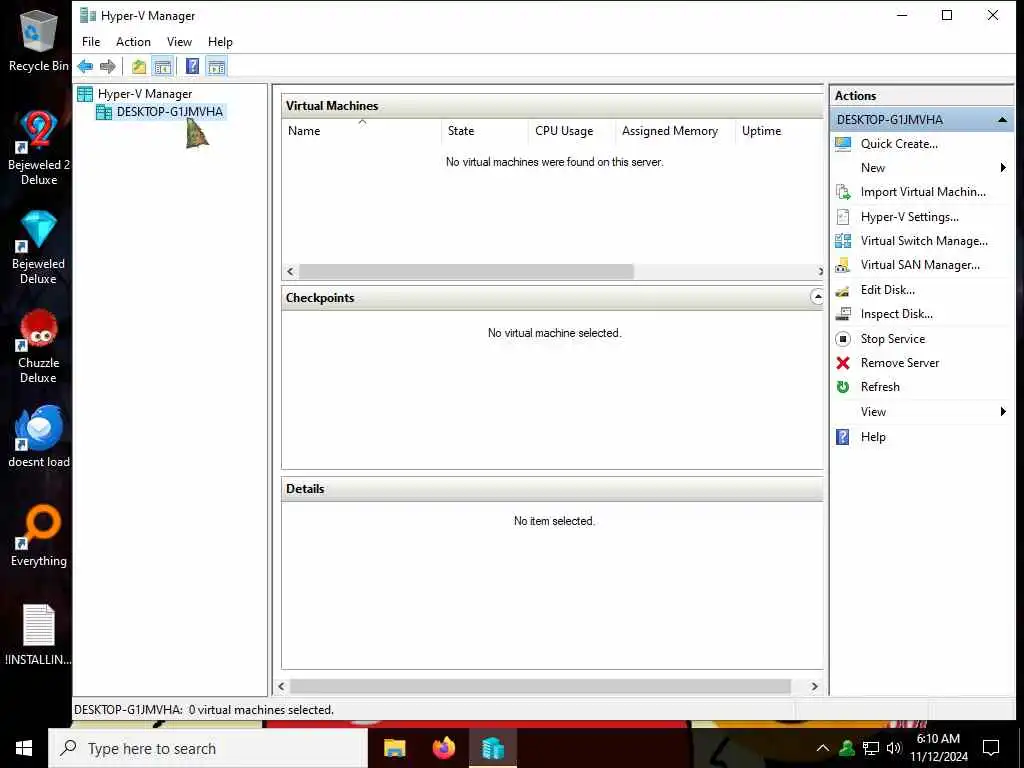Click the Help icon in Actions pane

tap(843, 437)
